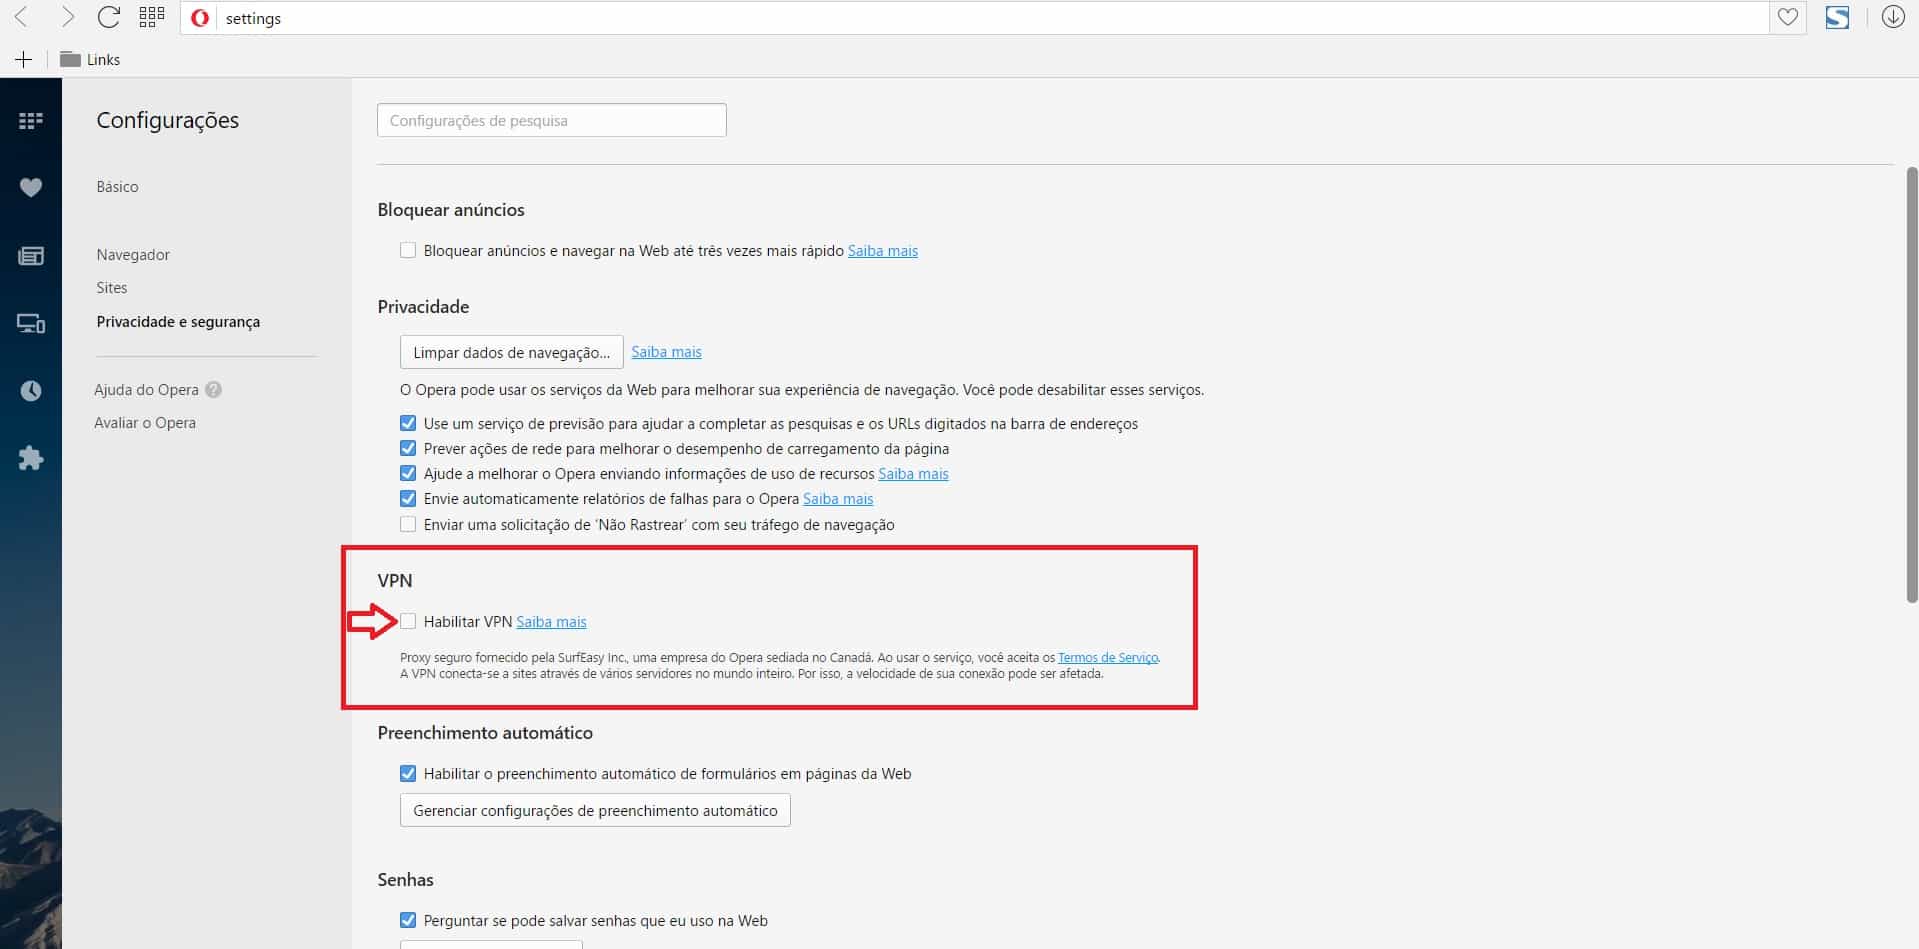This screenshot has width=1919, height=949.
Task: Select Privacidade e segurança section
Action: click(178, 321)
